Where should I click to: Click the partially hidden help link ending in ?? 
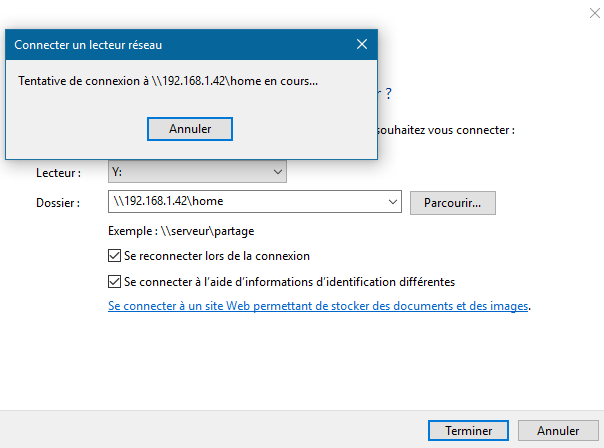pyautogui.click(x=385, y=93)
